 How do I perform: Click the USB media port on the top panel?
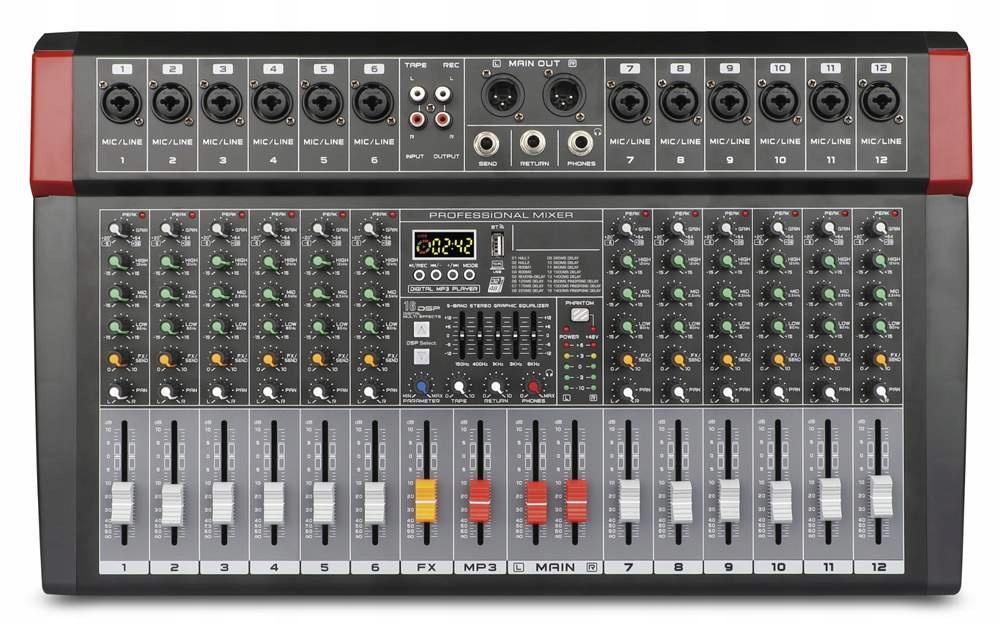pyautogui.click(x=497, y=245)
